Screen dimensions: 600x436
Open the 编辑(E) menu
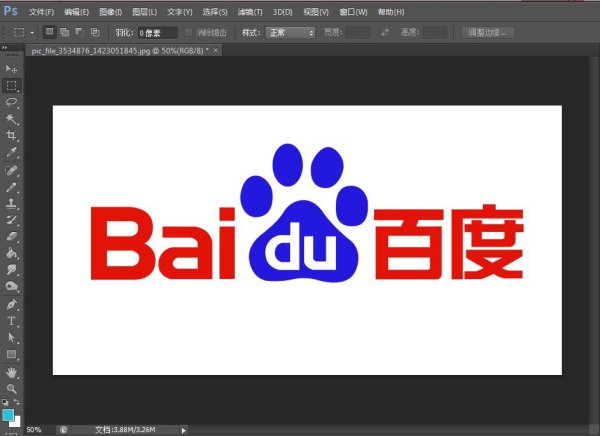coord(76,12)
